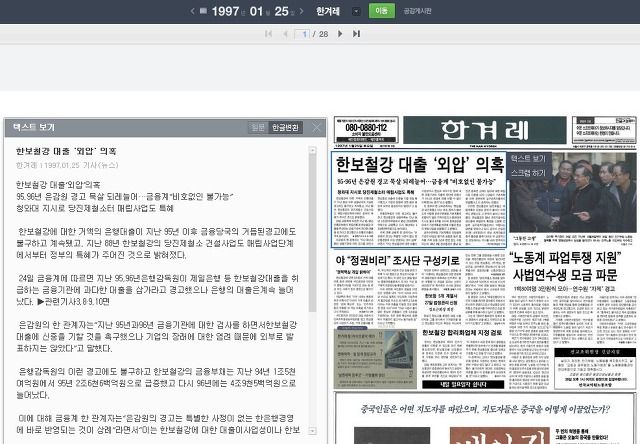Click the crowd photo on the front page
This screenshot has width=640, height=444.
click(x=573, y=193)
